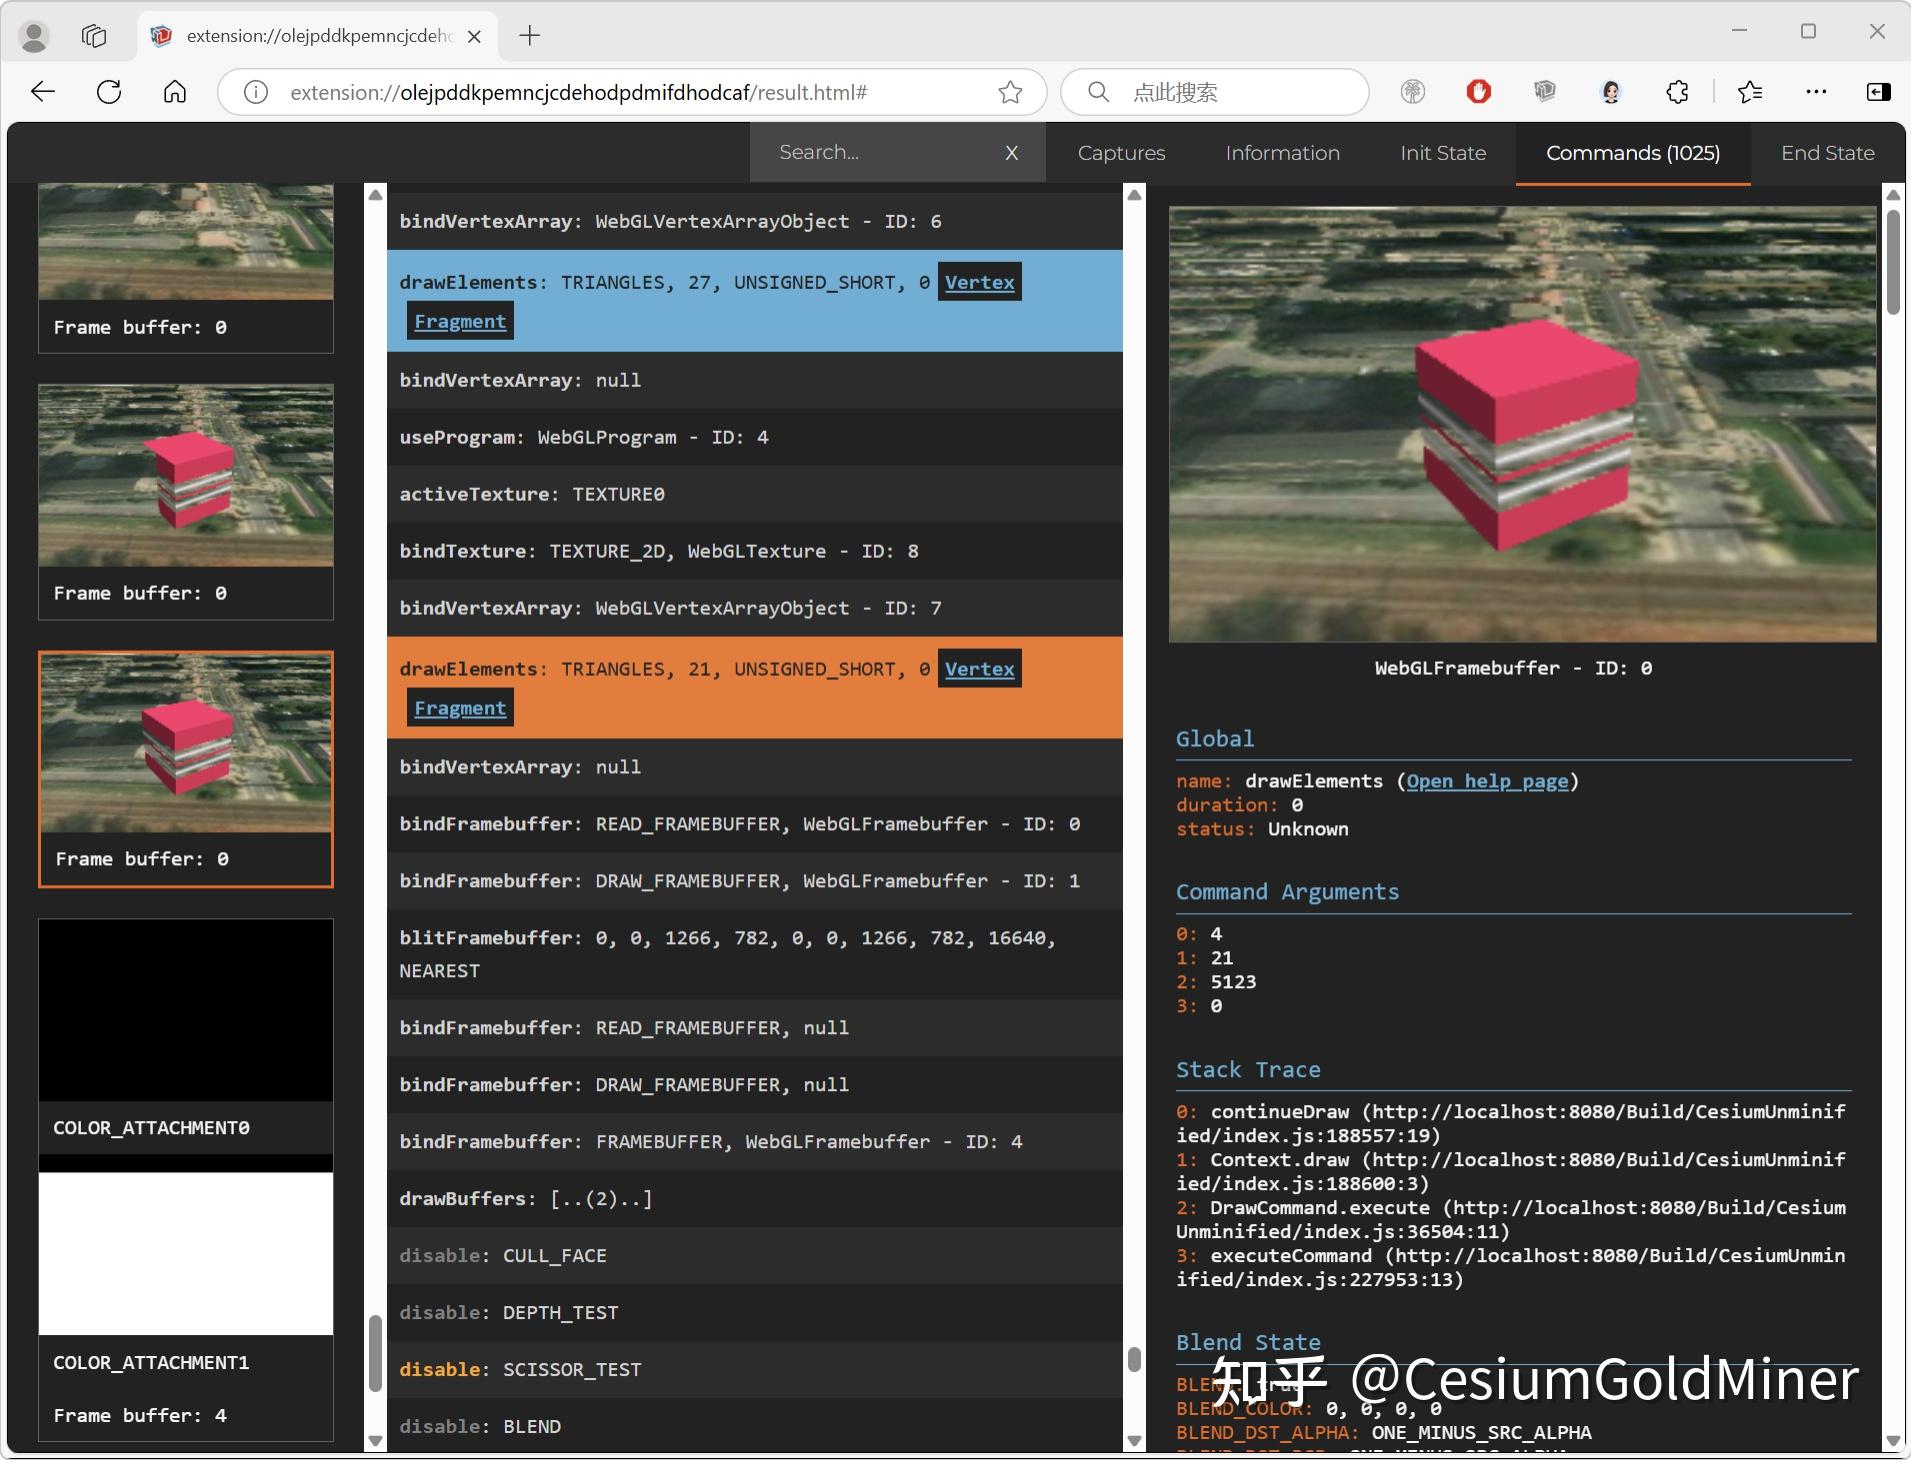Open the browser Settings and more menu
Viewport: 1911px width, 1460px height.
click(x=1816, y=91)
